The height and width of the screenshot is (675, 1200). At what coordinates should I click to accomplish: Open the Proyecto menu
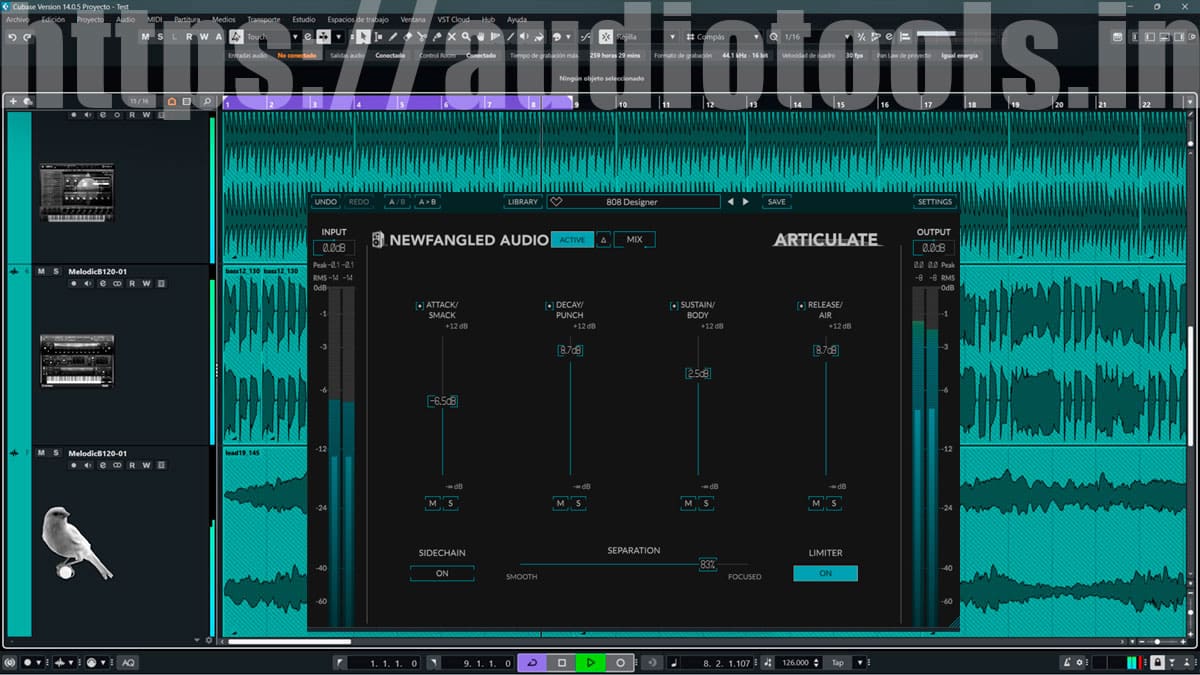[x=91, y=19]
